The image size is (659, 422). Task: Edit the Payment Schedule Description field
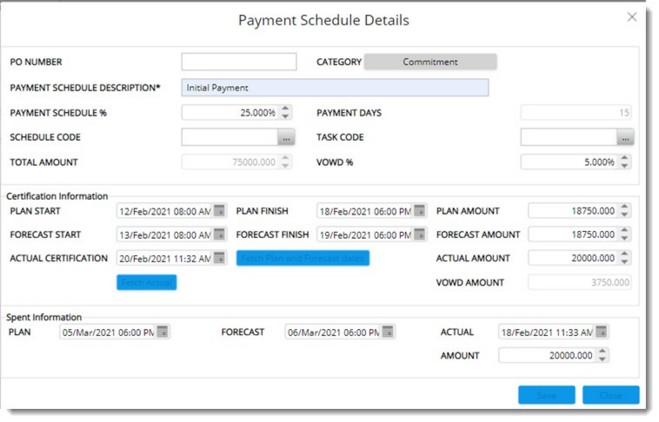335,87
